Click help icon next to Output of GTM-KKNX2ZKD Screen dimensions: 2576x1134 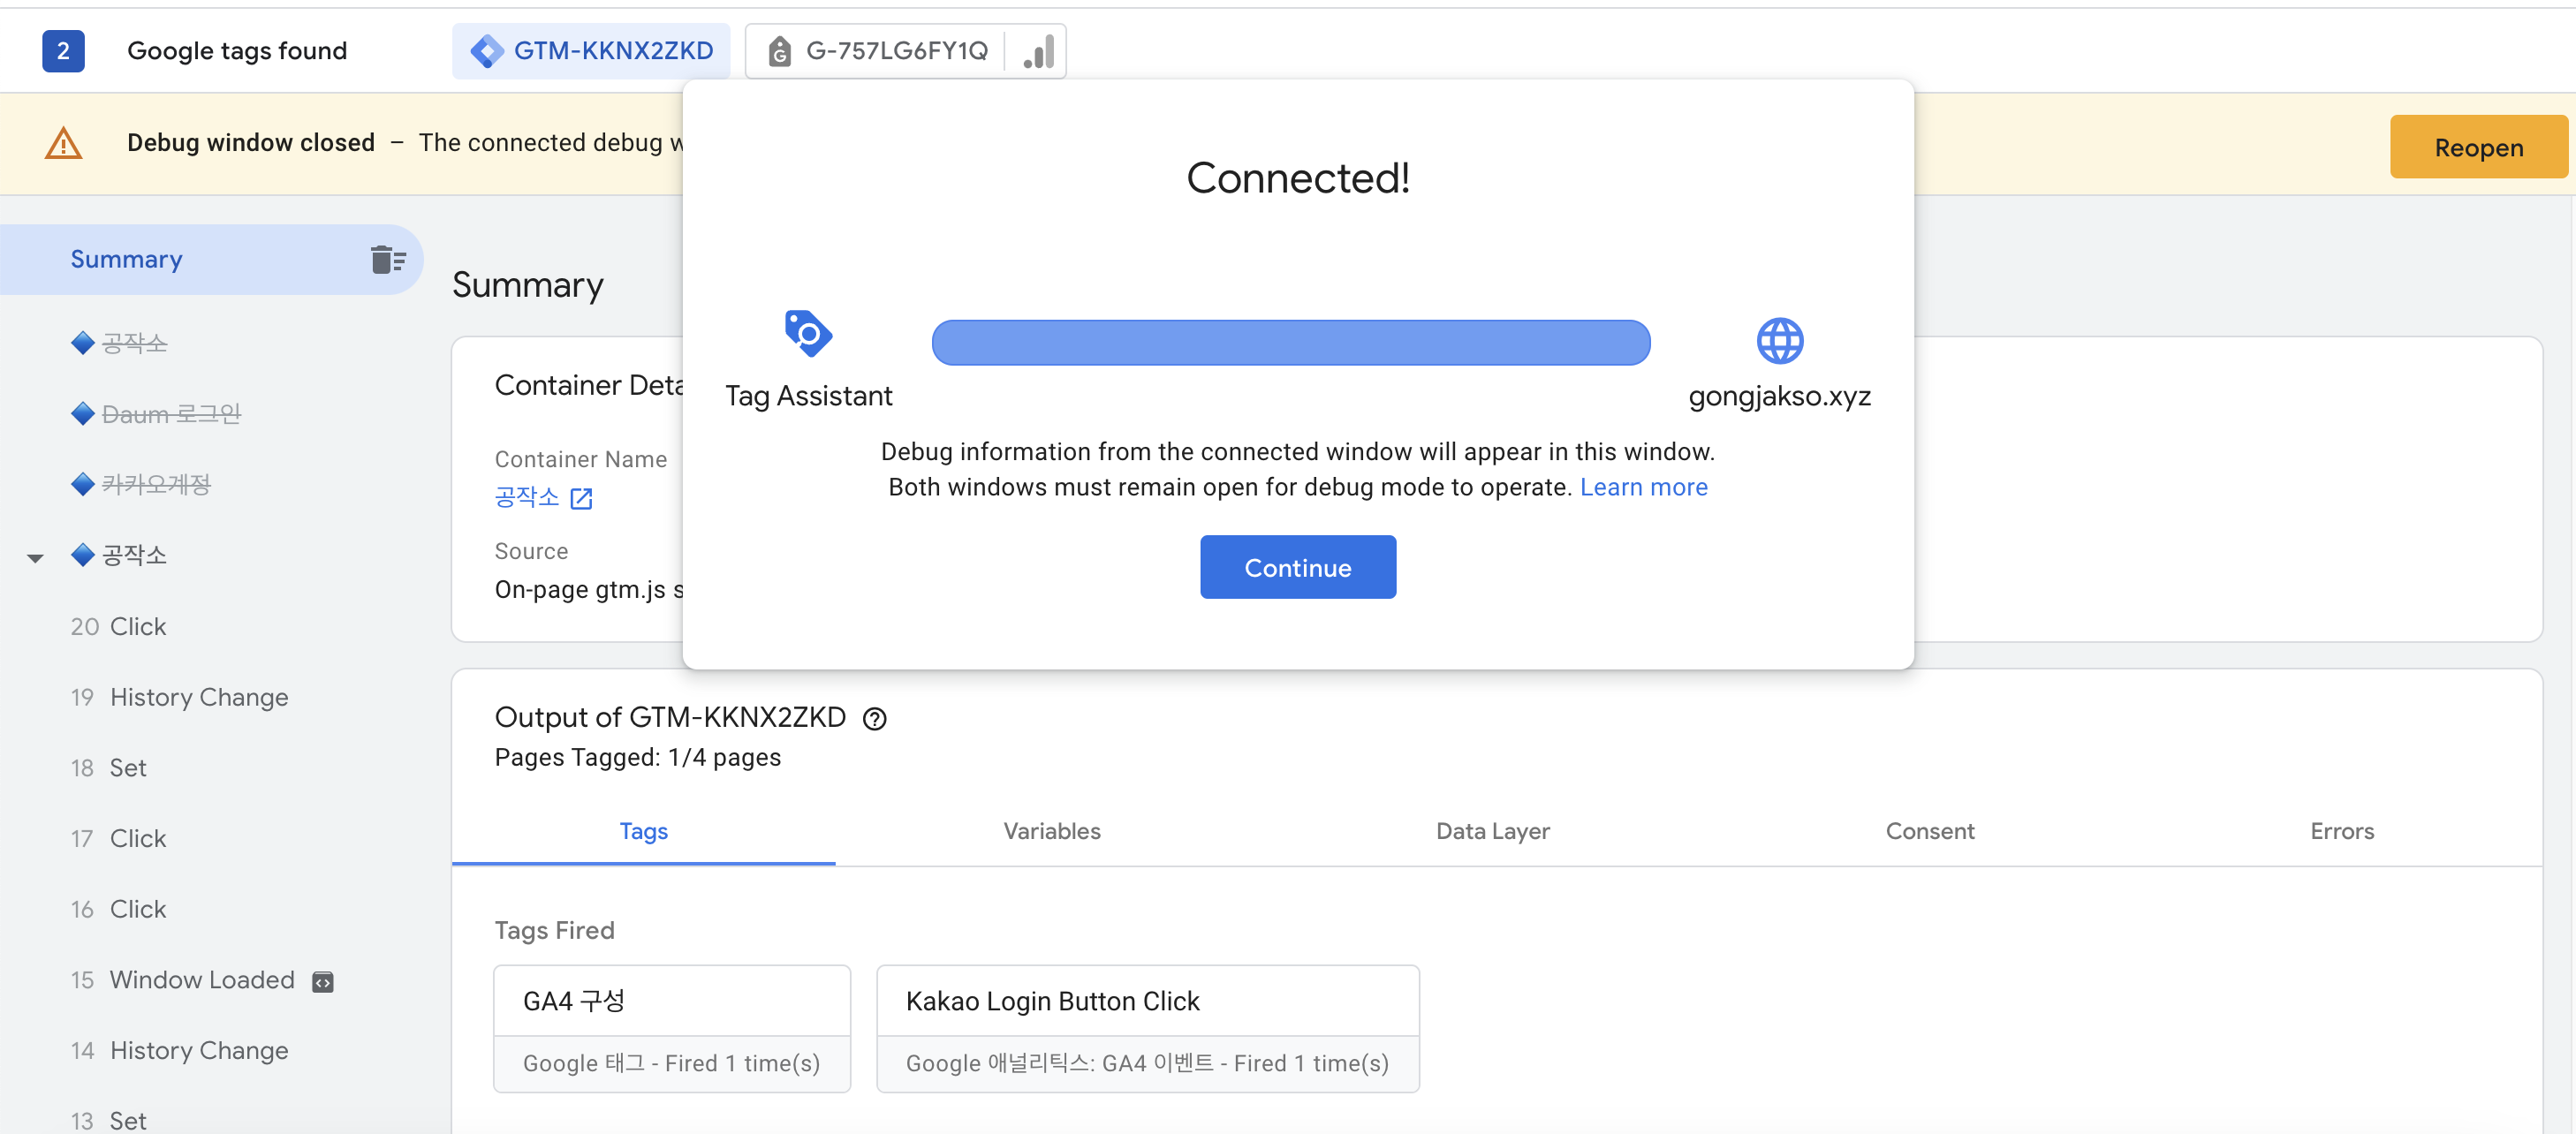coord(874,719)
